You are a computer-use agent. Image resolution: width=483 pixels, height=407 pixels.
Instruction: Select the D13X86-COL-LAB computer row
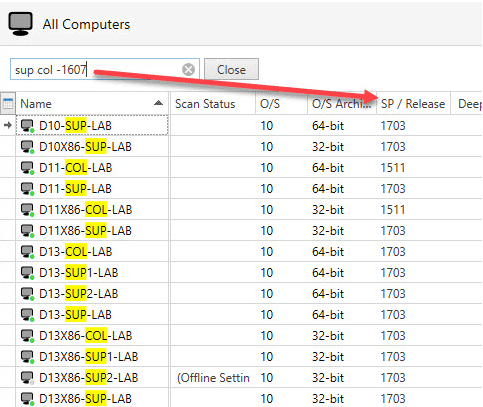point(241,336)
